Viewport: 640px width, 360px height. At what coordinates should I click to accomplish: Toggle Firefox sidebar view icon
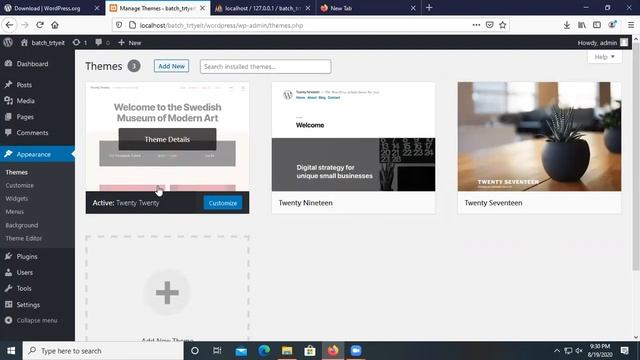[597, 25]
